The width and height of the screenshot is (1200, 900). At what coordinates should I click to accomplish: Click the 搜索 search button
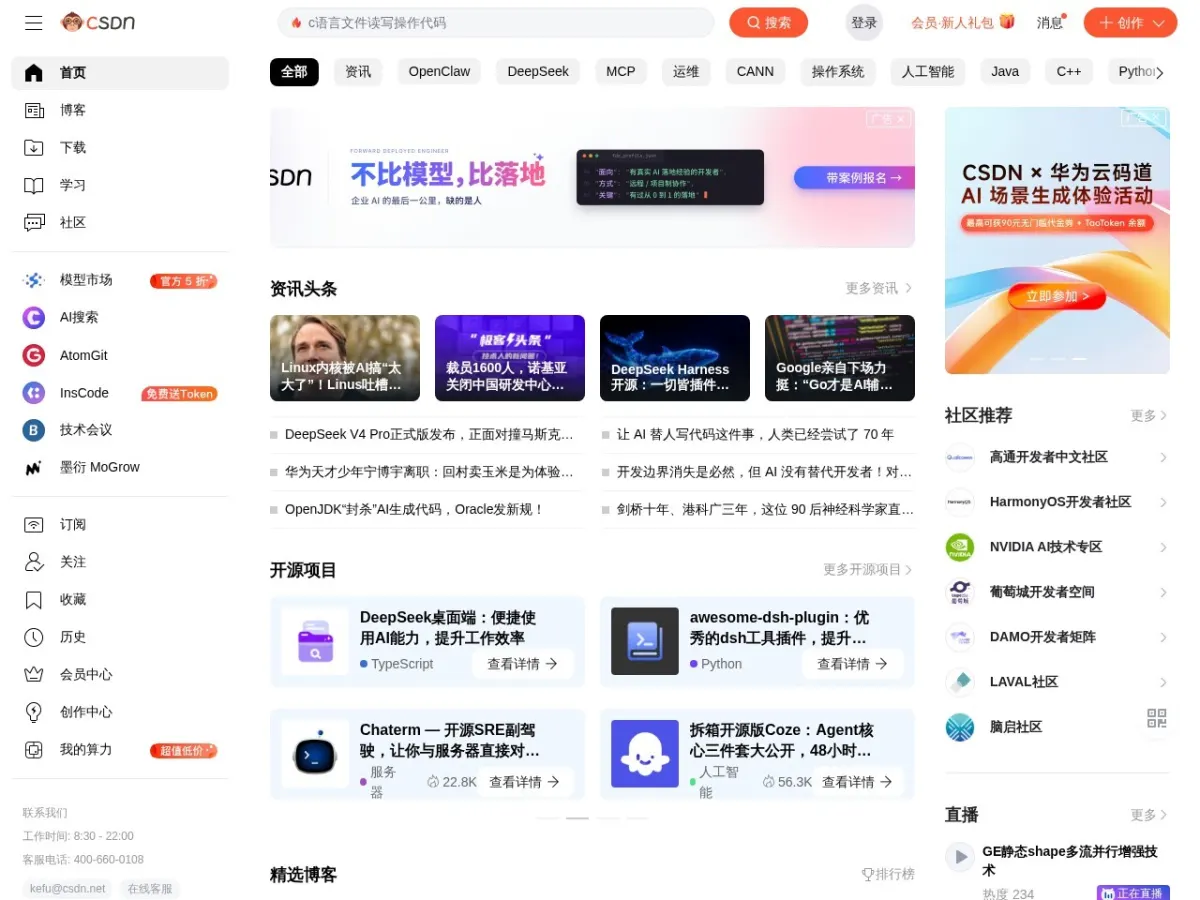pyautogui.click(x=768, y=23)
